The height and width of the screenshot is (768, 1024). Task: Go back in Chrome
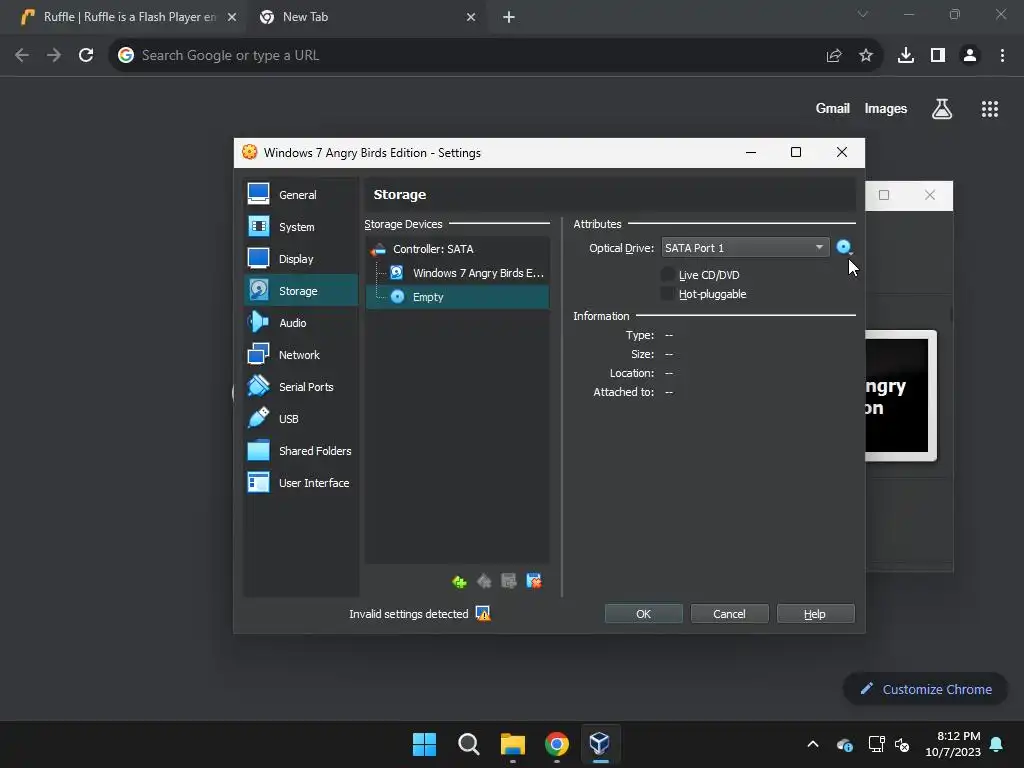tap(22, 55)
